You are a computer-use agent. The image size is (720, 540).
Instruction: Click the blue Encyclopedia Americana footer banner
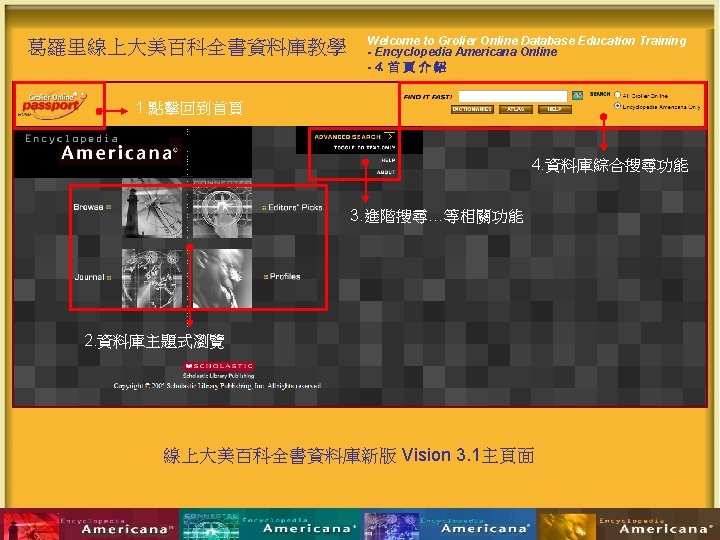click(x=450, y=524)
